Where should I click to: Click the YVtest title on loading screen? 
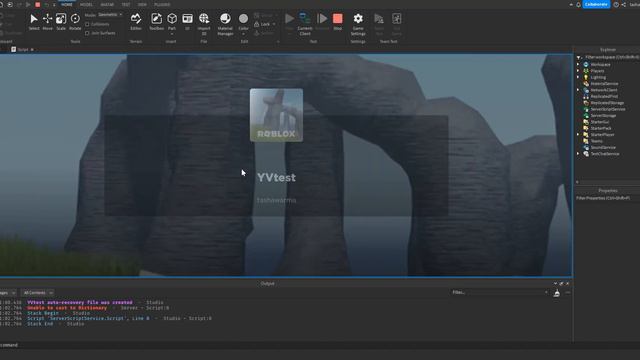276,178
